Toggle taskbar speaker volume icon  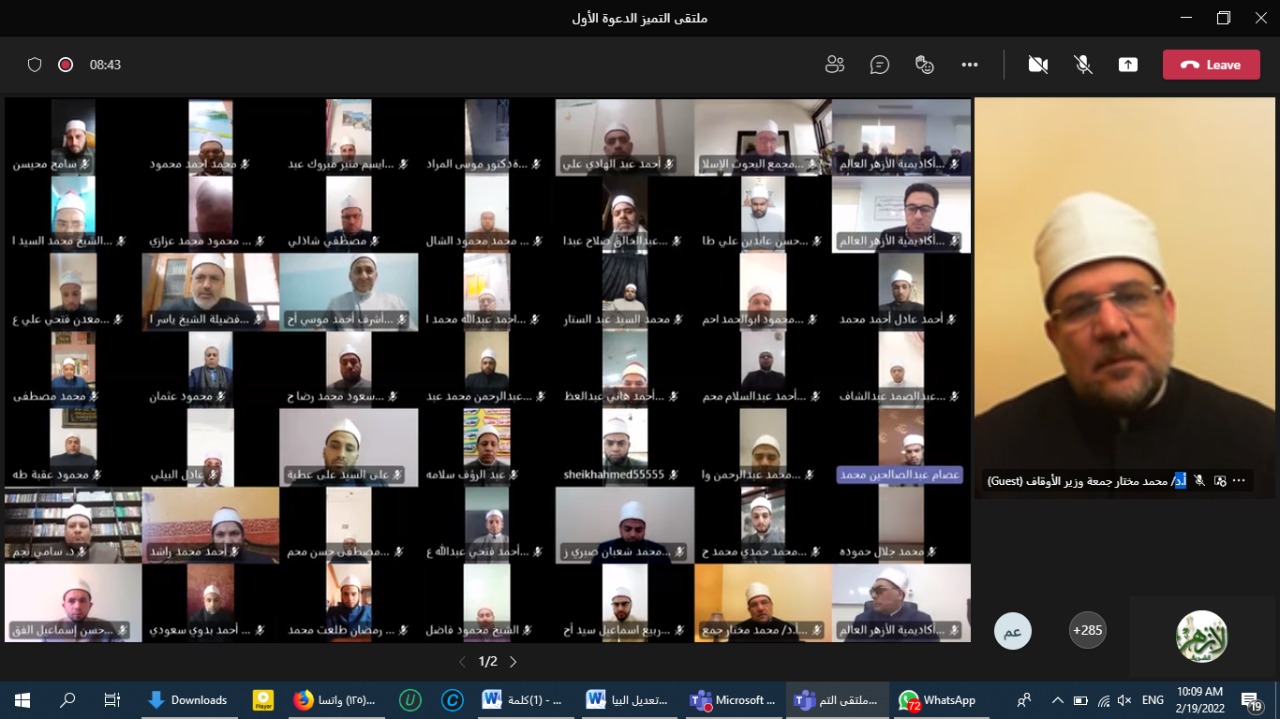point(1124,700)
